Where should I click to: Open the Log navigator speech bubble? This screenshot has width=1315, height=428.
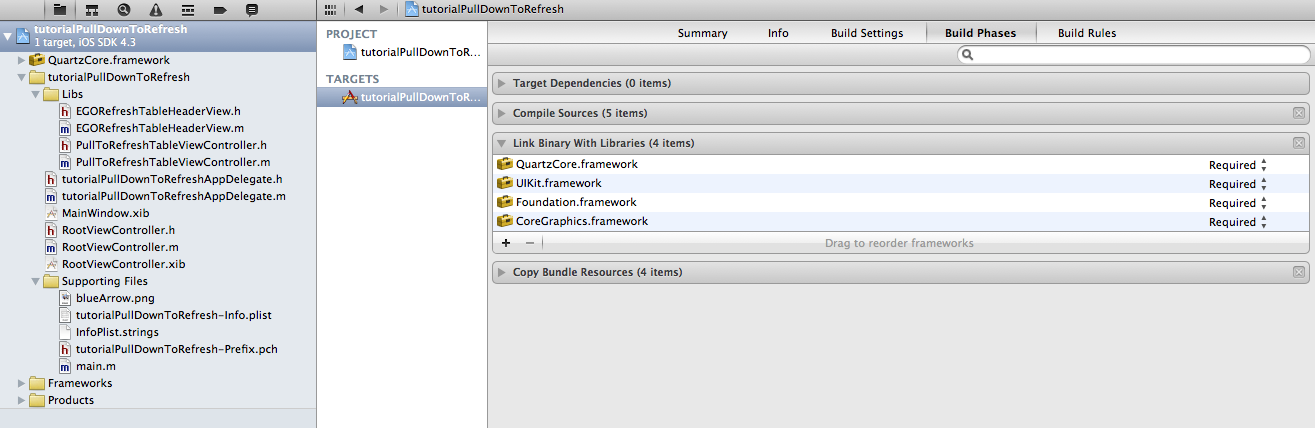point(252,9)
